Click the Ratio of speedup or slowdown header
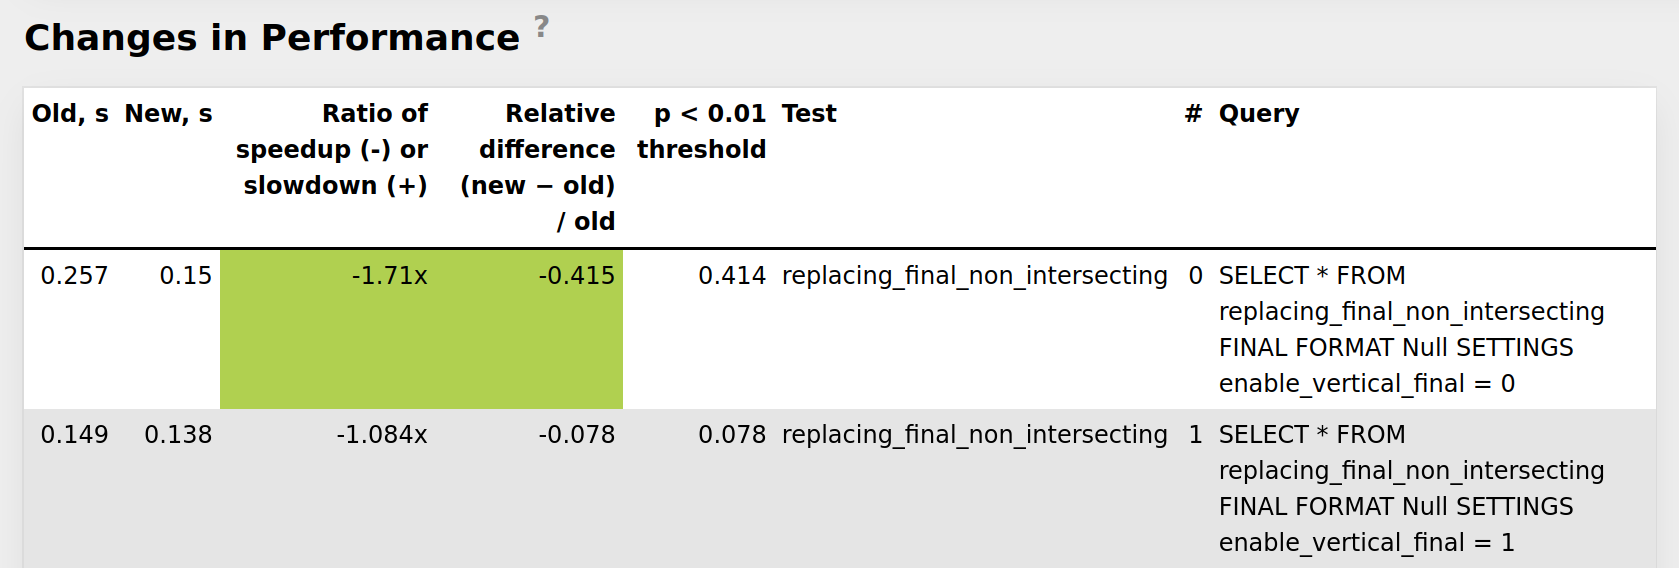1679x568 pixels. tap(331, 150)
